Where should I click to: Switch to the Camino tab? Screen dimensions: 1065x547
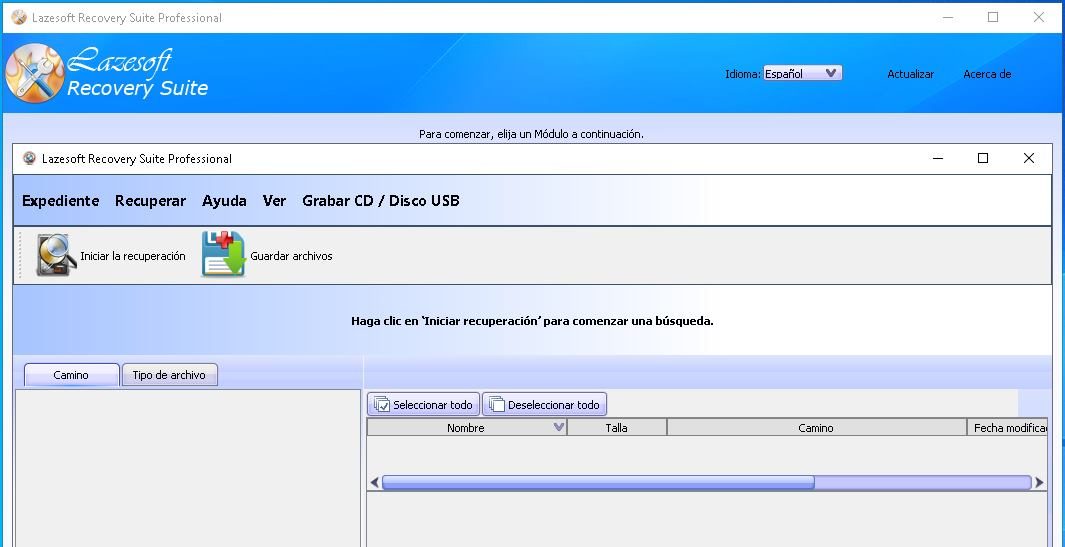[x=71, y=374]
